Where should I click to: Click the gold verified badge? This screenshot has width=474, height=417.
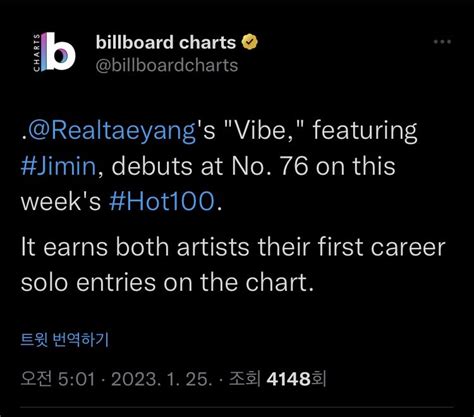pyautogui.click(x=249, y=42)
